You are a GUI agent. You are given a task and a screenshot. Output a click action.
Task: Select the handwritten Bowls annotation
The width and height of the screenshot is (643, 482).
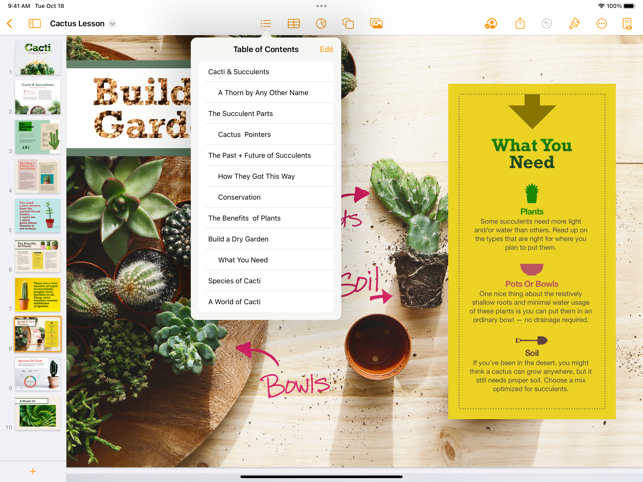pos(296,385)
